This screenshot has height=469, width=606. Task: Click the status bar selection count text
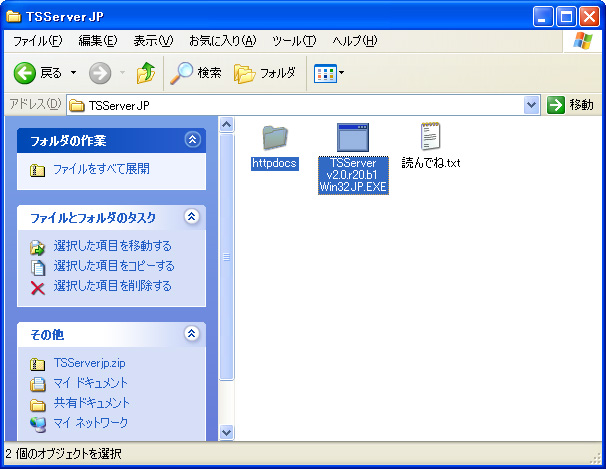(x=63, y=454)
